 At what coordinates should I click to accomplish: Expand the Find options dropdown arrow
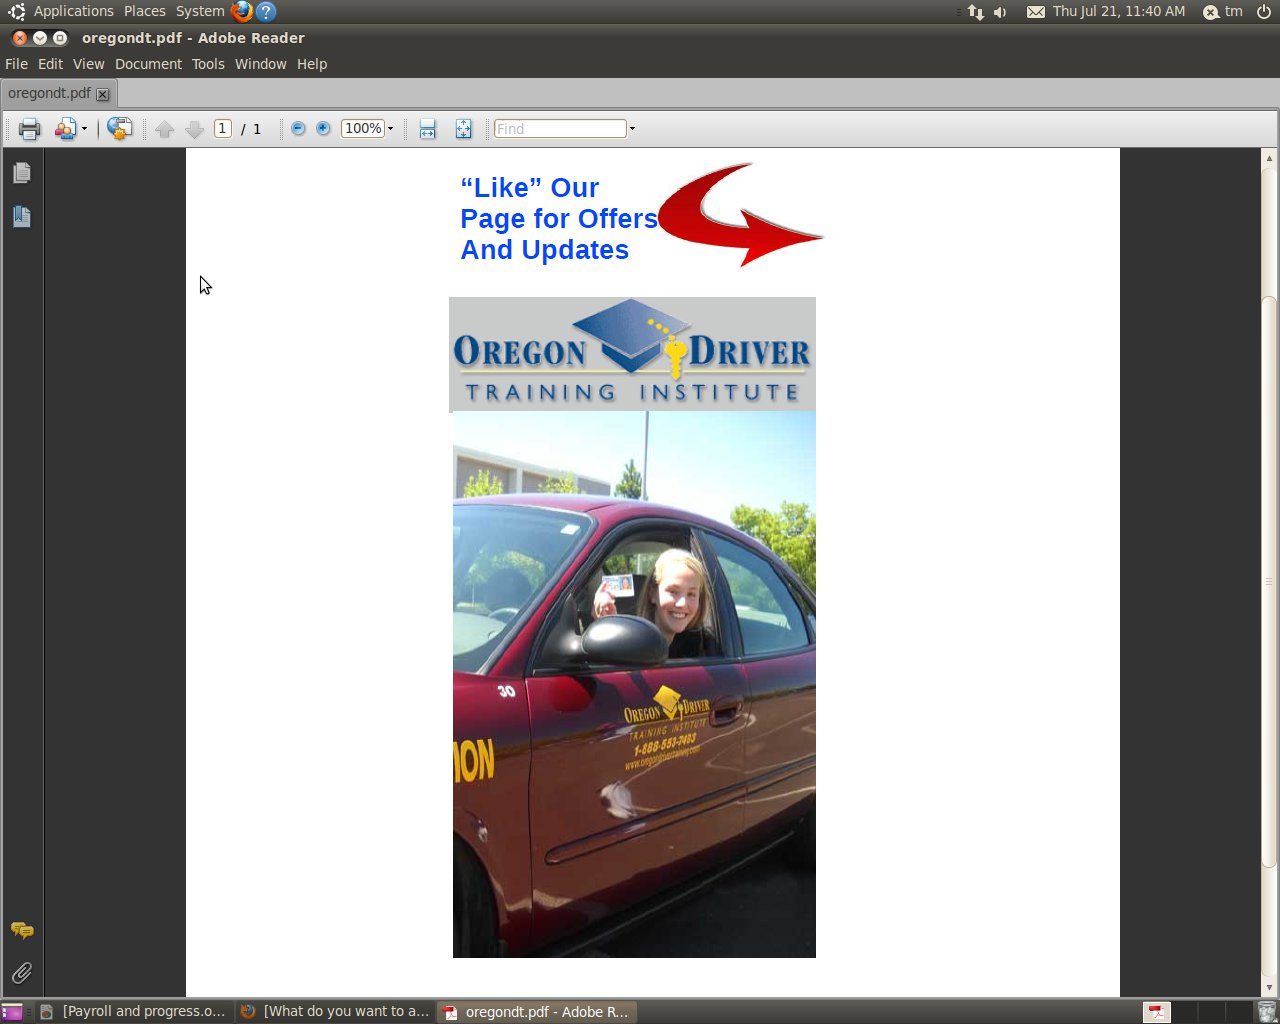pos(632,129)
